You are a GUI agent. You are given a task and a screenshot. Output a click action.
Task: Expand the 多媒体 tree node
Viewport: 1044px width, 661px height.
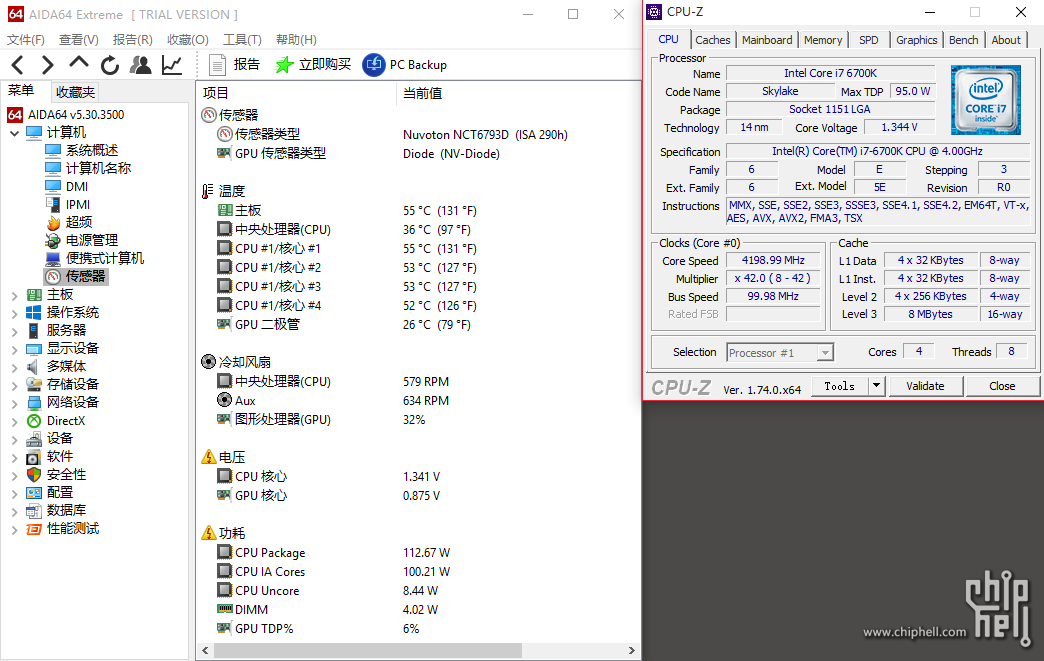click(x=15, y=367)
